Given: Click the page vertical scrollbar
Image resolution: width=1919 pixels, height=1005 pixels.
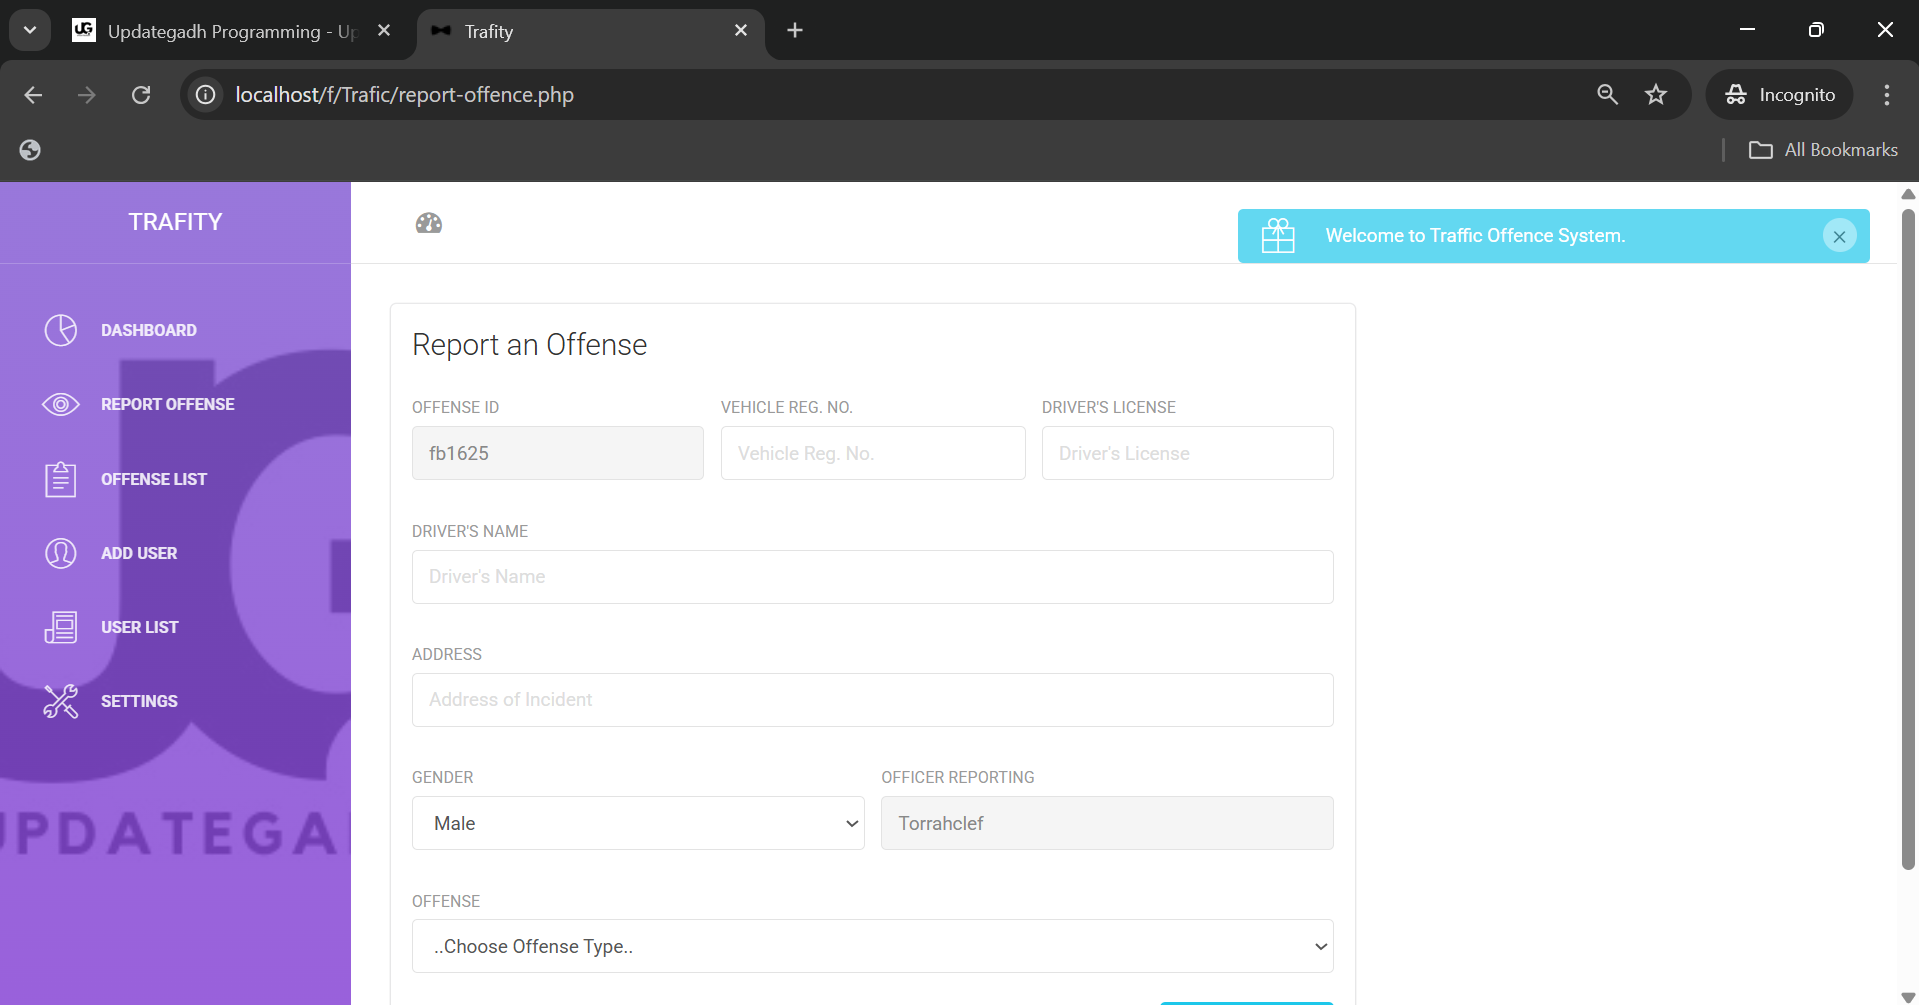Looking at the screenshot, I should 1908,540.
